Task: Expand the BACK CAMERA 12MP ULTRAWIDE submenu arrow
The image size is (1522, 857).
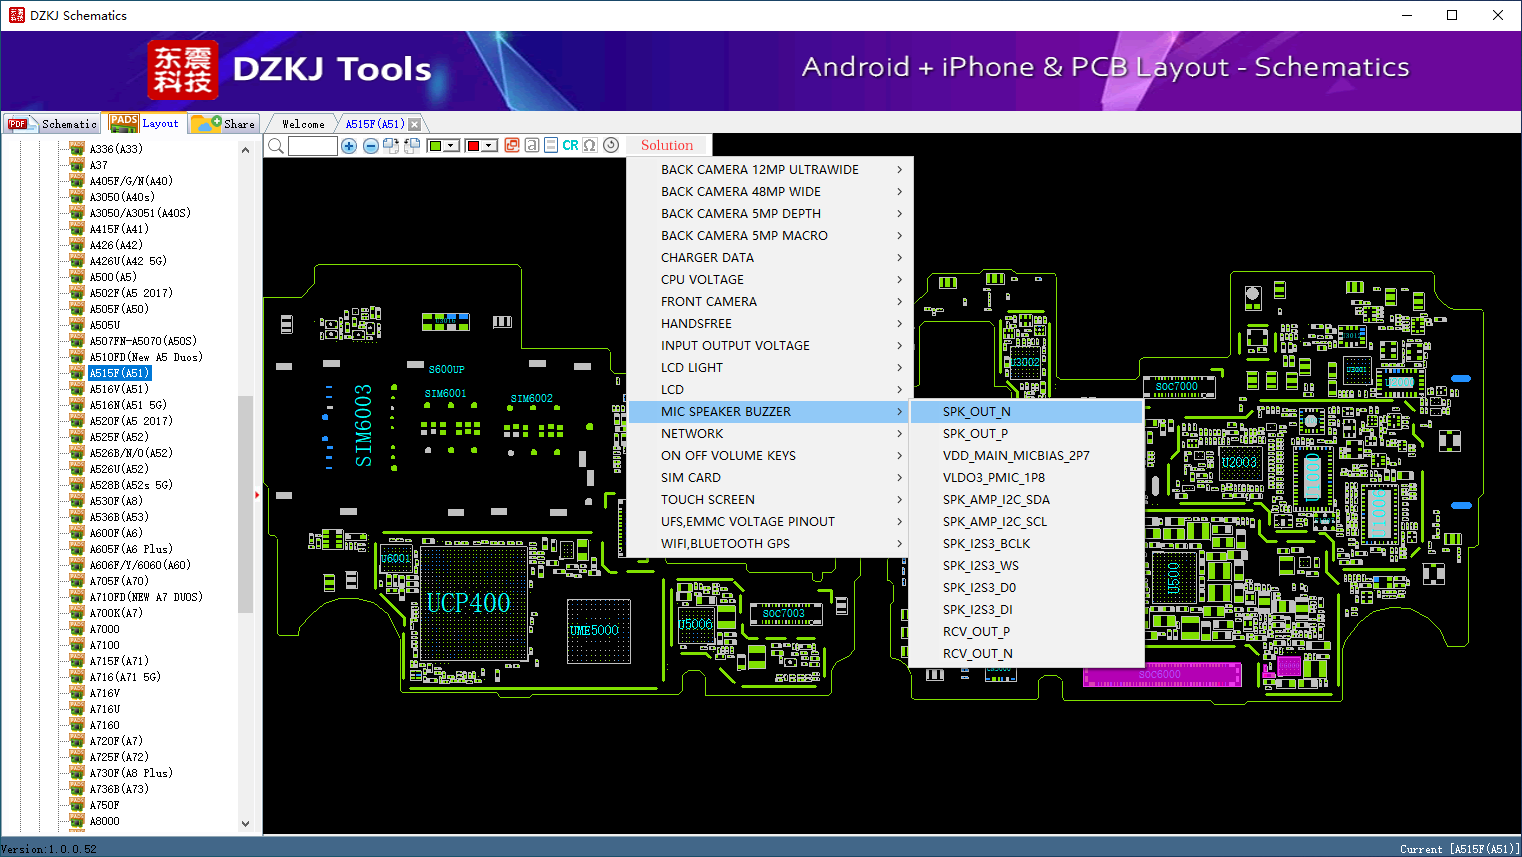Action: click(x=899, y=170)
